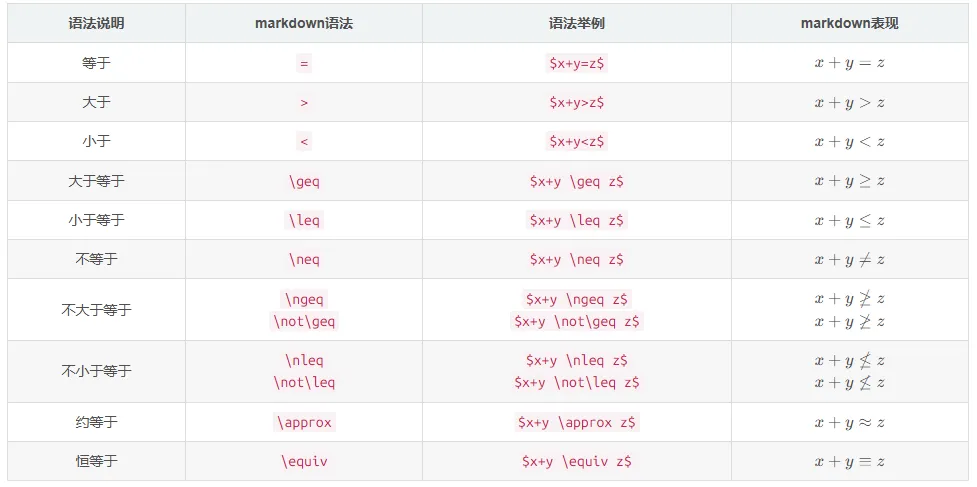Image resolution: width=977 pixels, height=487 pixels.
Task: Click the 不大于等于 row label
Action: pyautogui.click(x=96, y=311)
